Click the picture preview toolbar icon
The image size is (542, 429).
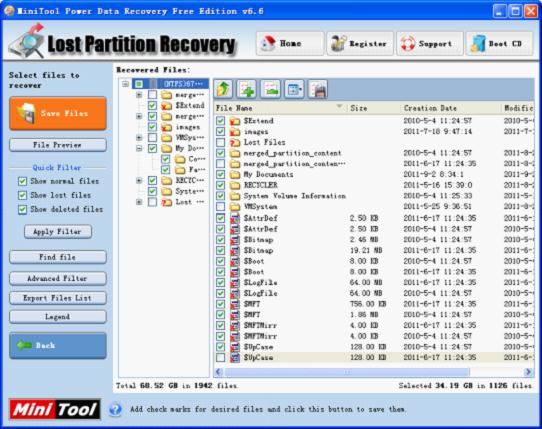click(270, 90)
